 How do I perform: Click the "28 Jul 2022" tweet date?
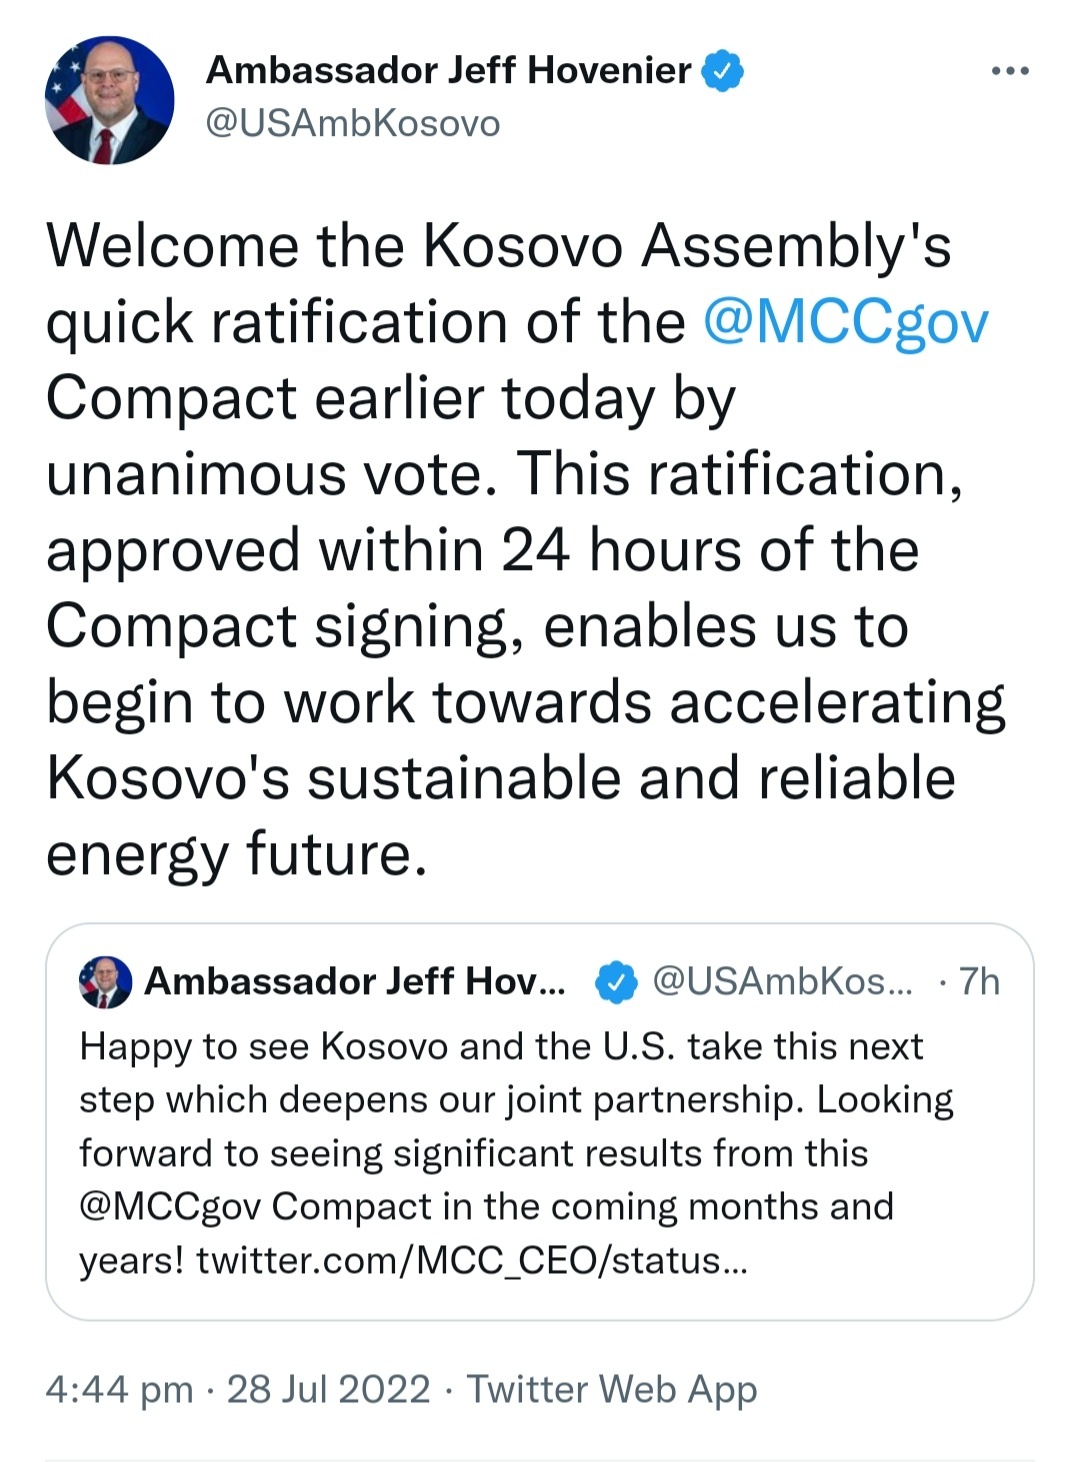point(328,1389)
